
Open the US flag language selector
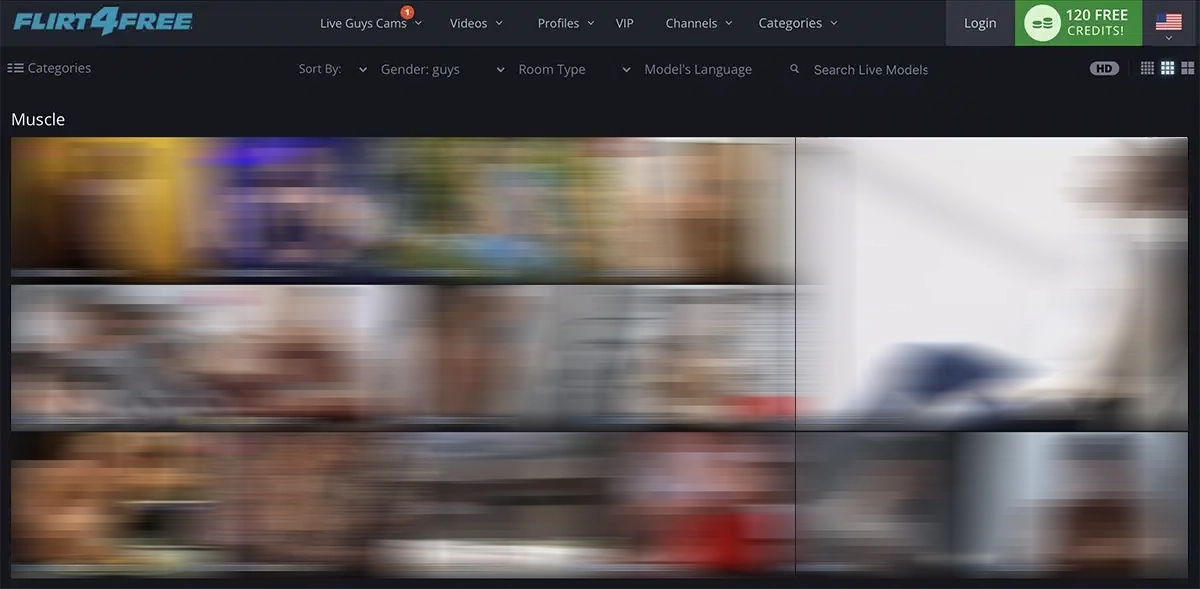1168,23
